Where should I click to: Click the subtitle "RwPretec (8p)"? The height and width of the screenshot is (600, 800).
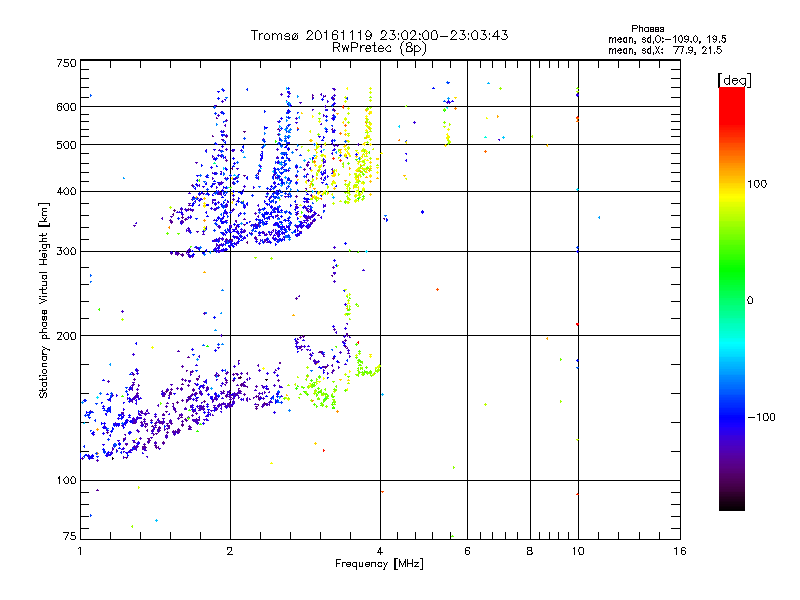point(379,48)
